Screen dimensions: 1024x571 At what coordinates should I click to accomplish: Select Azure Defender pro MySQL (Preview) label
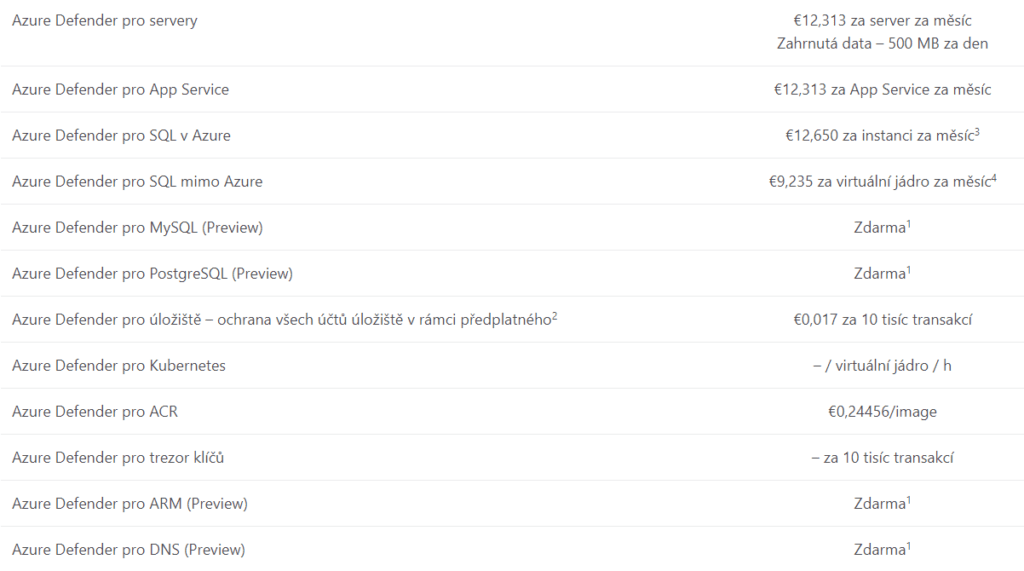[x=137, y=228]
